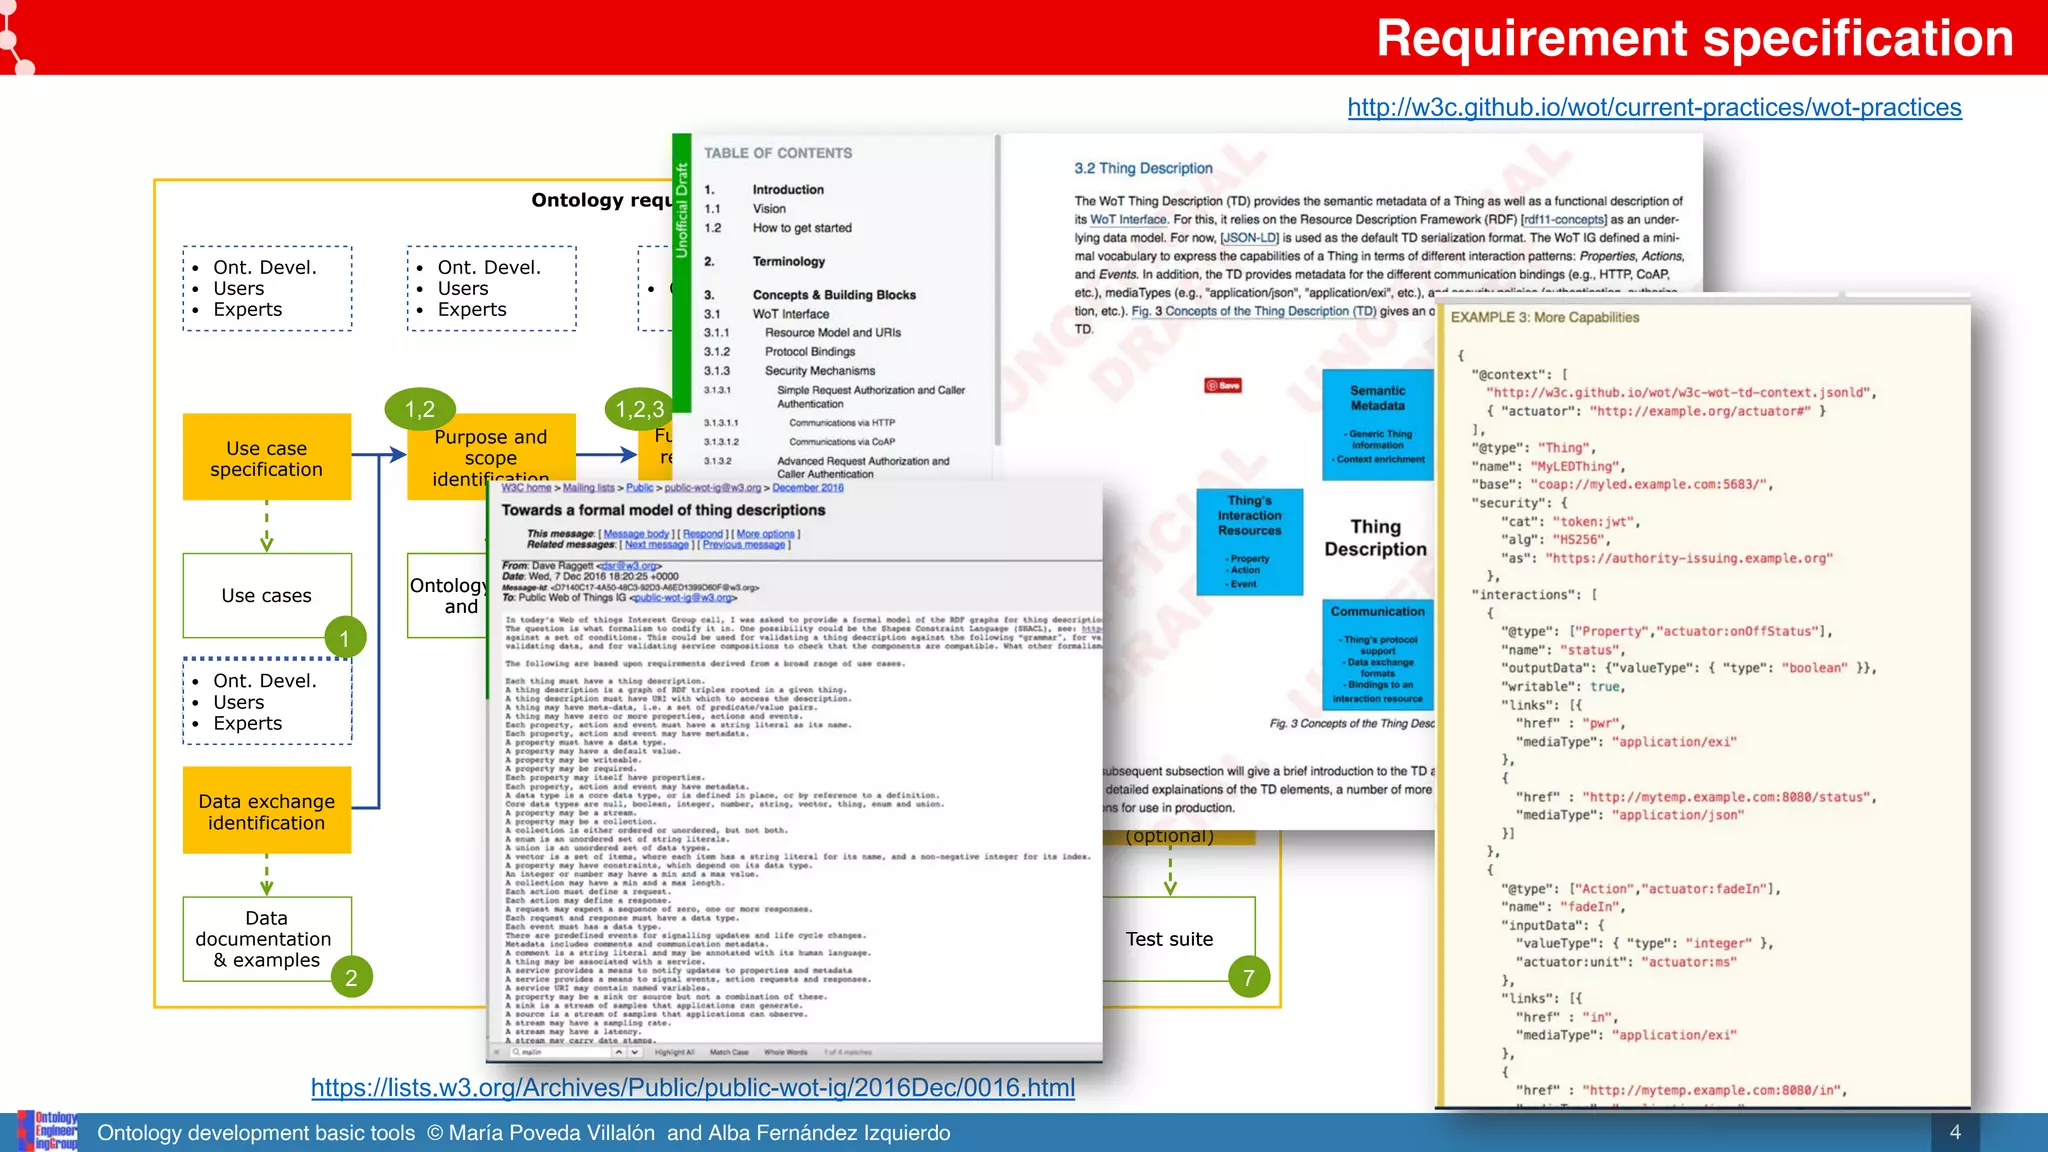This screenshot has height=1152, width=2048.
Task: Click the dsr@w3.org sender email link
Action: coord(630,566)
